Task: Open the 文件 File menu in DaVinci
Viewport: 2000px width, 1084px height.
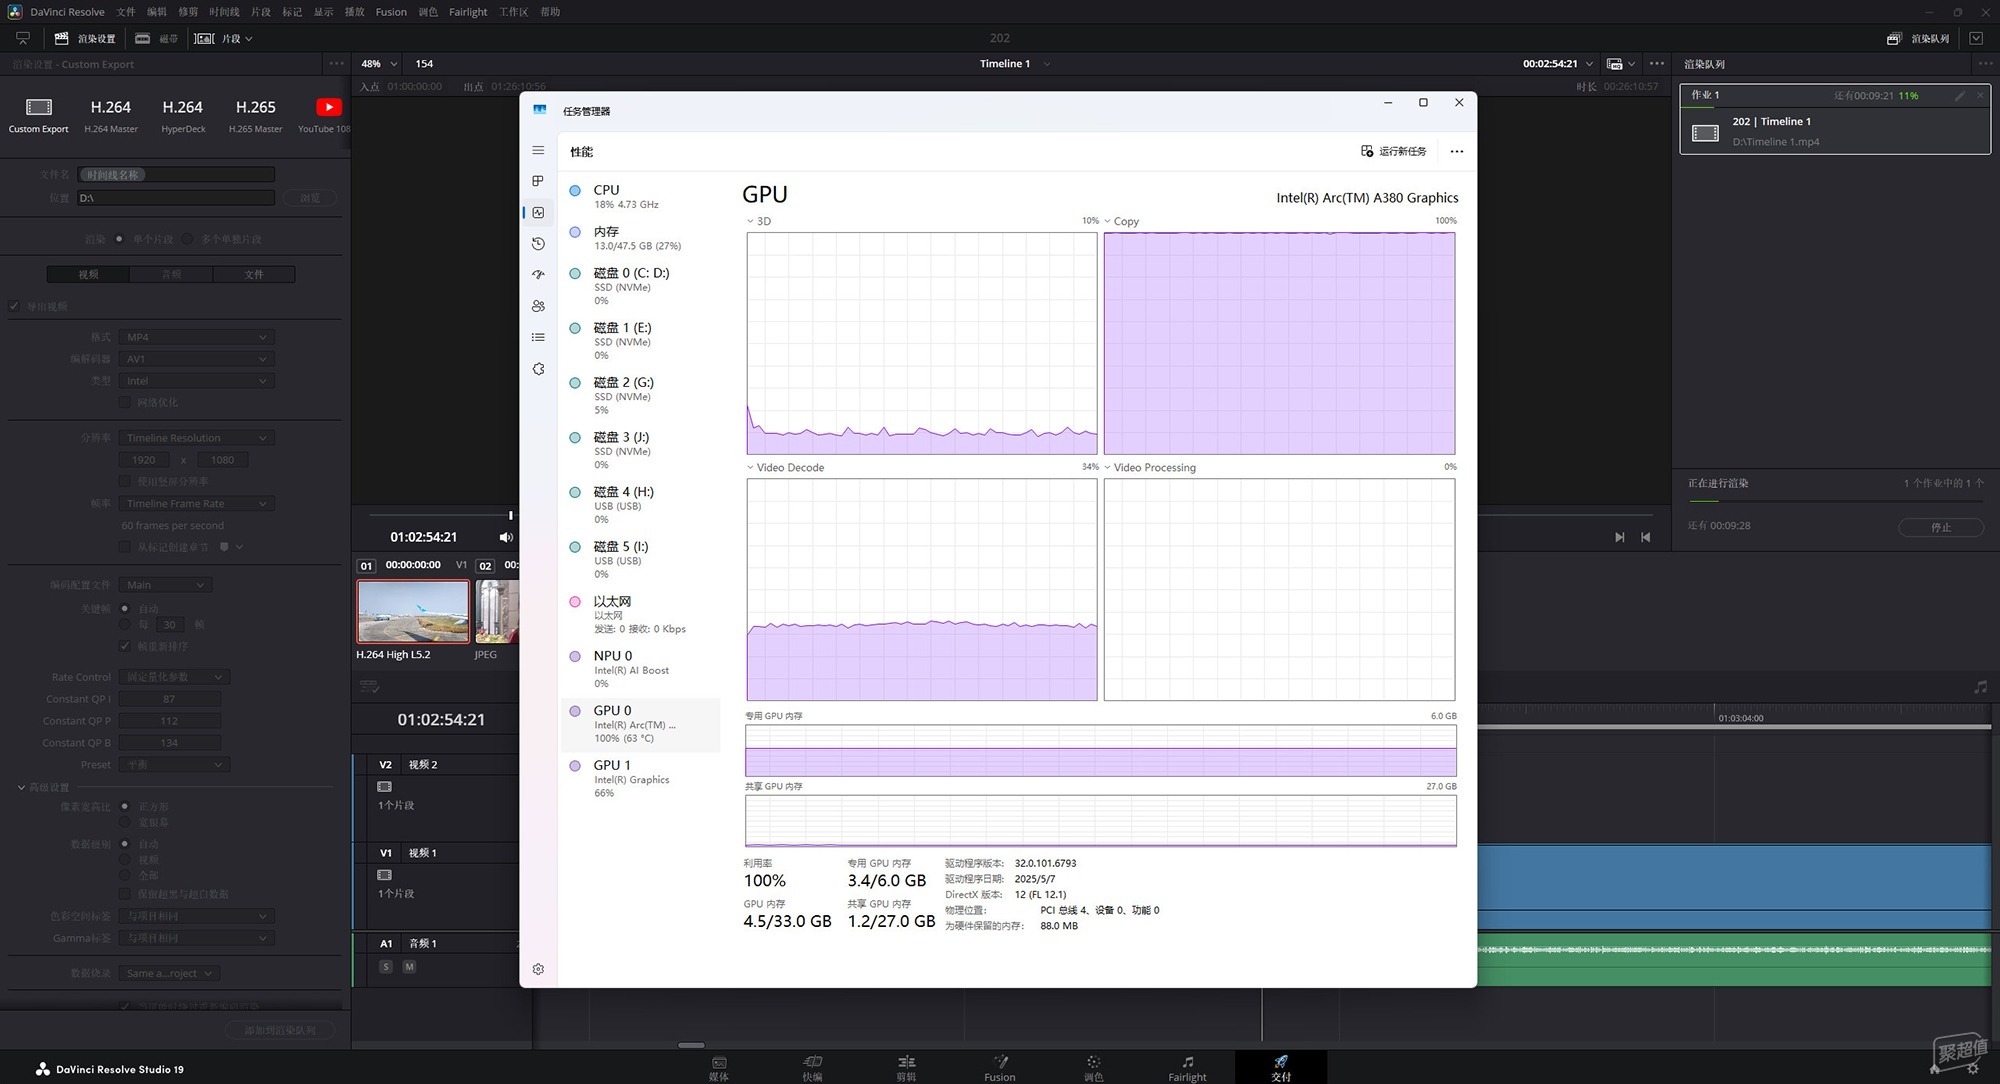Action: [x=126, y=12]
